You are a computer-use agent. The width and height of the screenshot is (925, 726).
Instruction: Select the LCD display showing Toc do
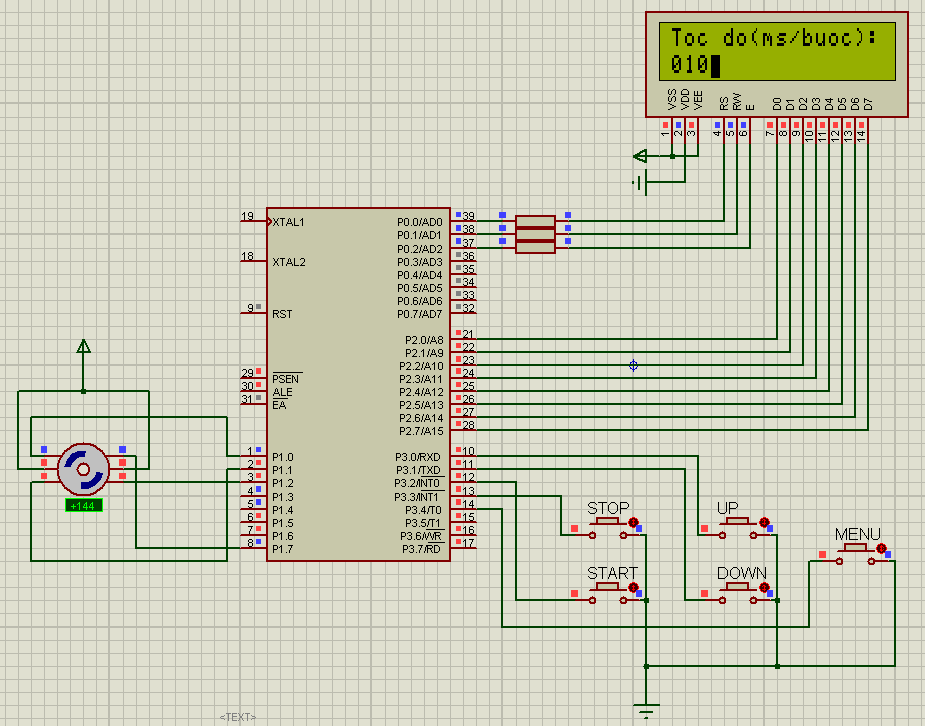click(x=777, y=64)
